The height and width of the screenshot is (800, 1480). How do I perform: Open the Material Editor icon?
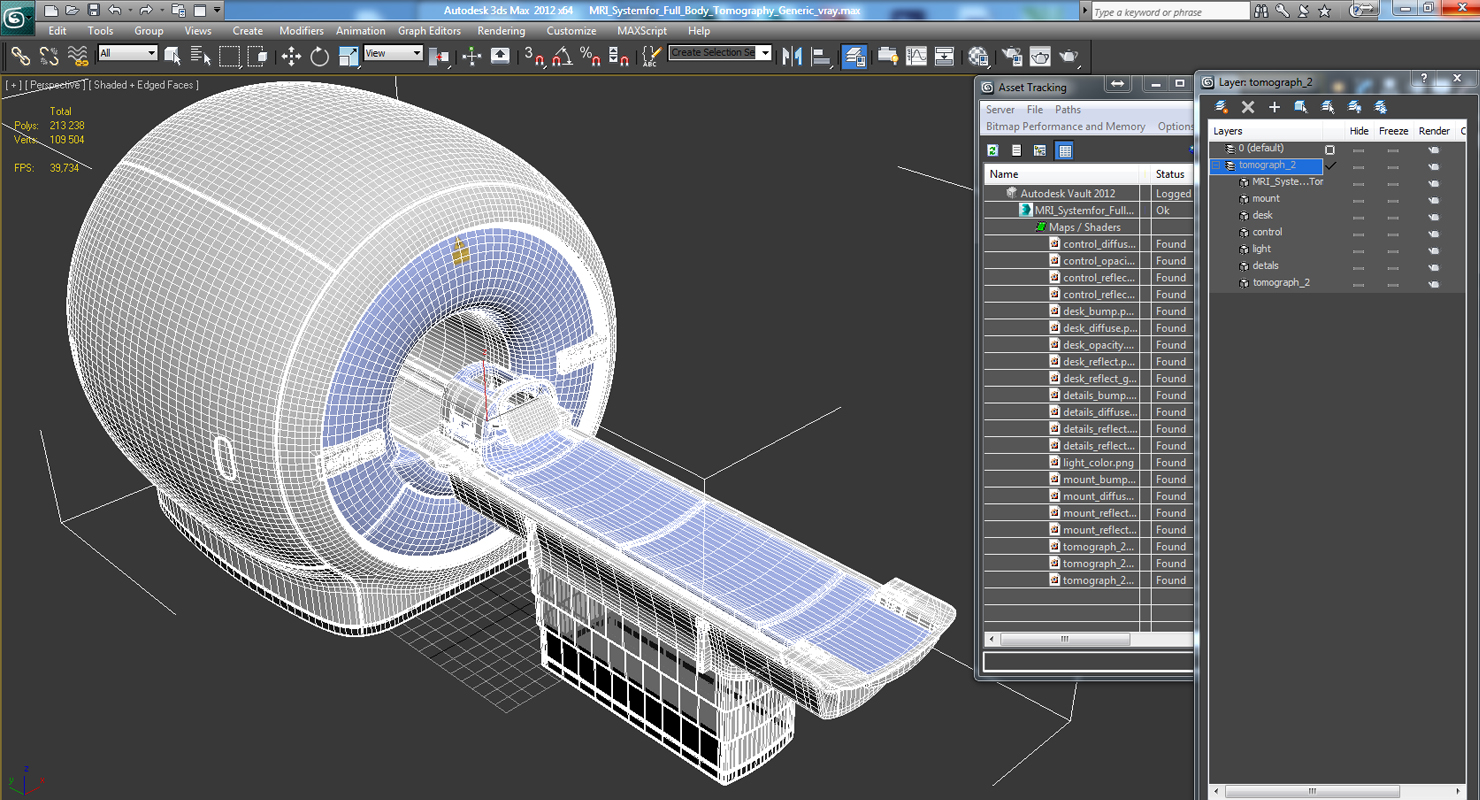[x=978, y=56]
